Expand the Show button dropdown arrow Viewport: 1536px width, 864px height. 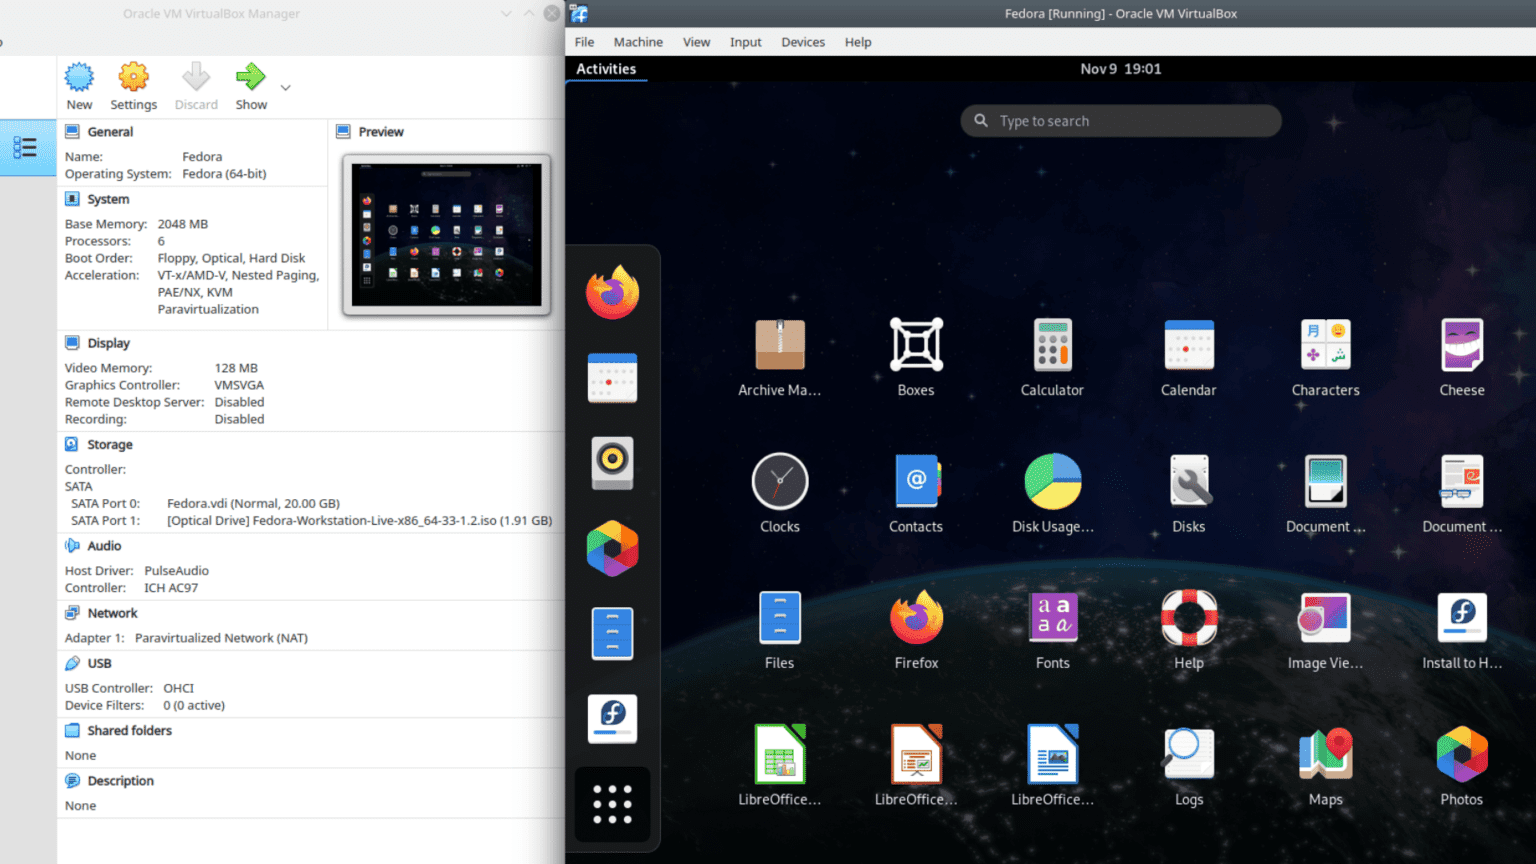point(285,86)
